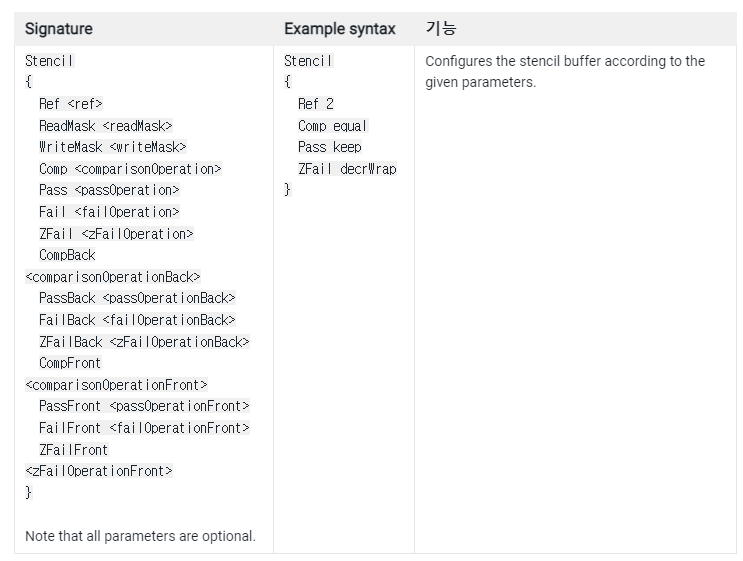Image resolution: width=743 pixels, height=561 pixels.
Task: Click the WriteMask <writeMask> code line
Action: 113,147
